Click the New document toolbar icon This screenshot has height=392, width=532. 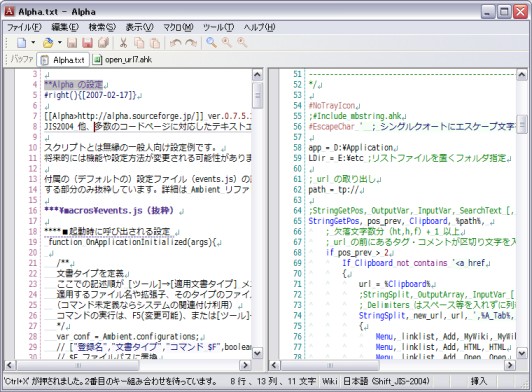click(21, 43)
